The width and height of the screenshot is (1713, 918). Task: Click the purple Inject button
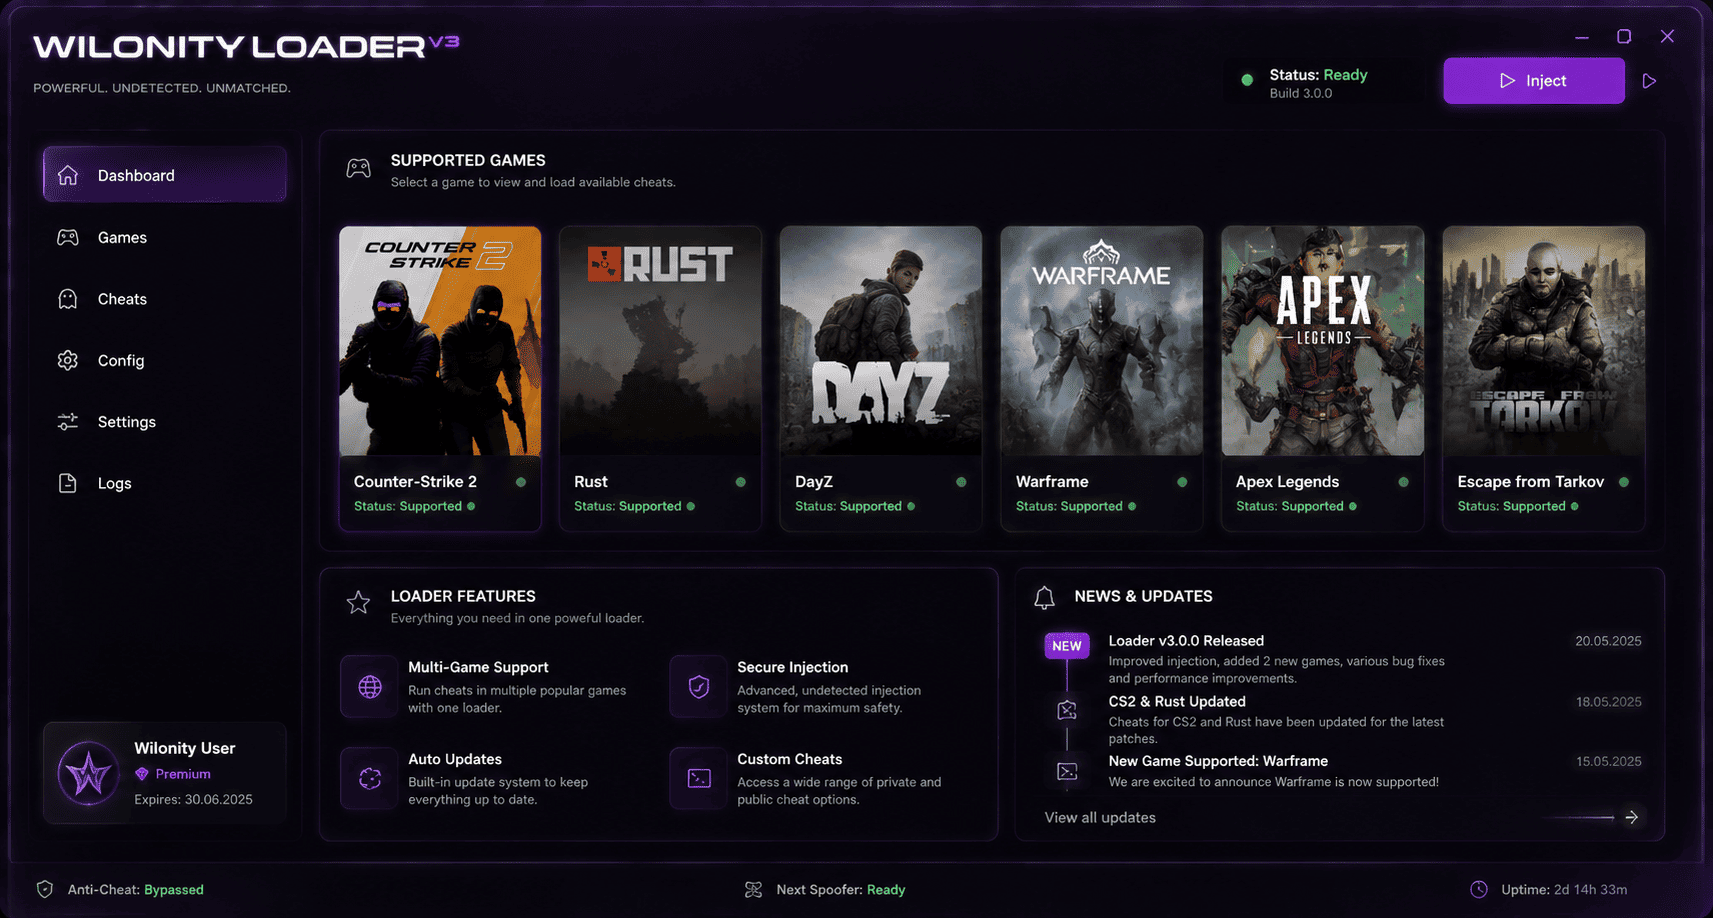point(1534,80)
